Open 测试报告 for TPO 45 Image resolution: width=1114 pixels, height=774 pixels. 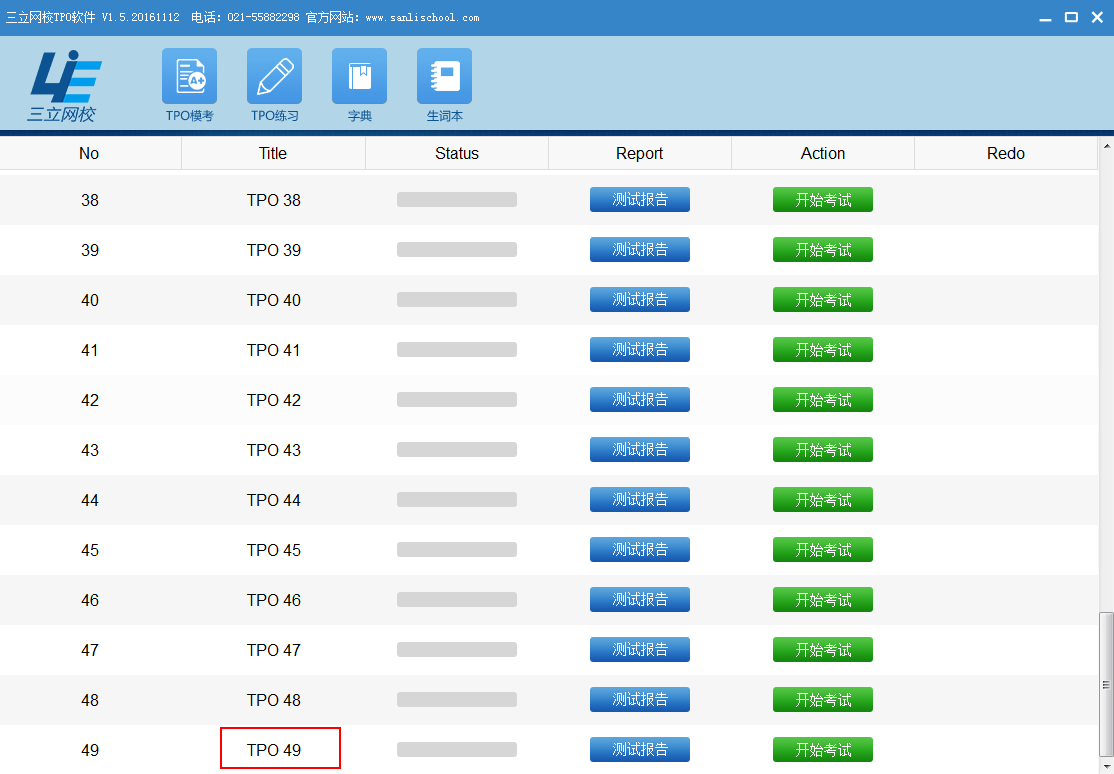[x=639, y=549]
